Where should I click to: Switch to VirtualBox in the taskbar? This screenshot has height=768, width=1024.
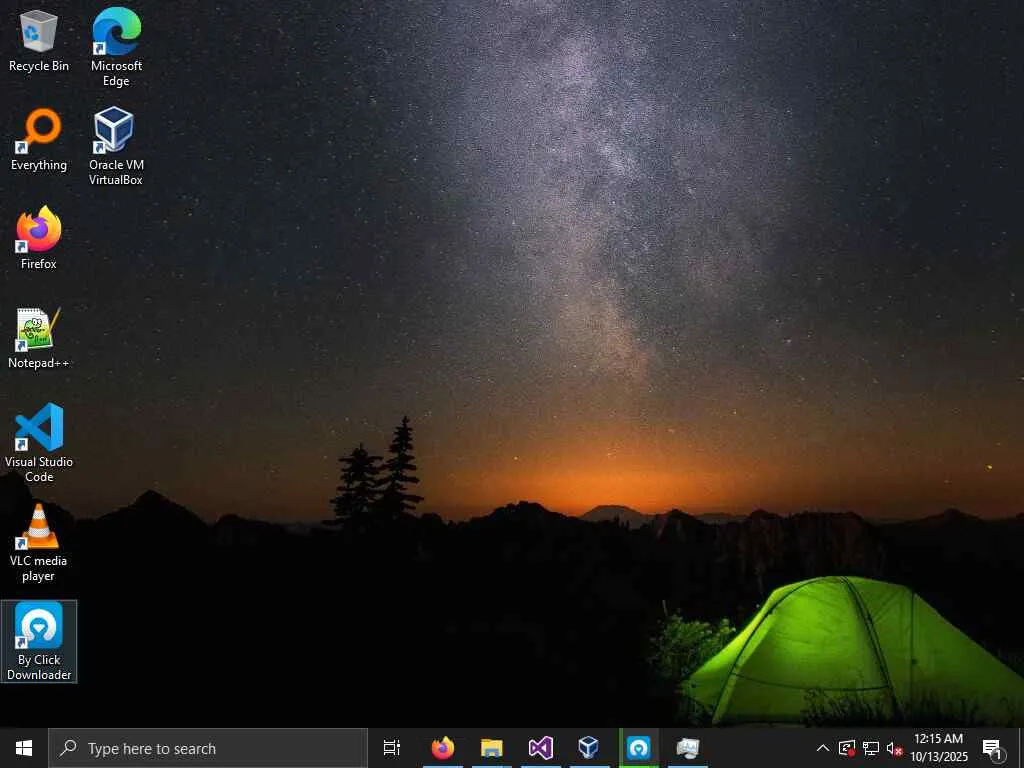point(589,748)
